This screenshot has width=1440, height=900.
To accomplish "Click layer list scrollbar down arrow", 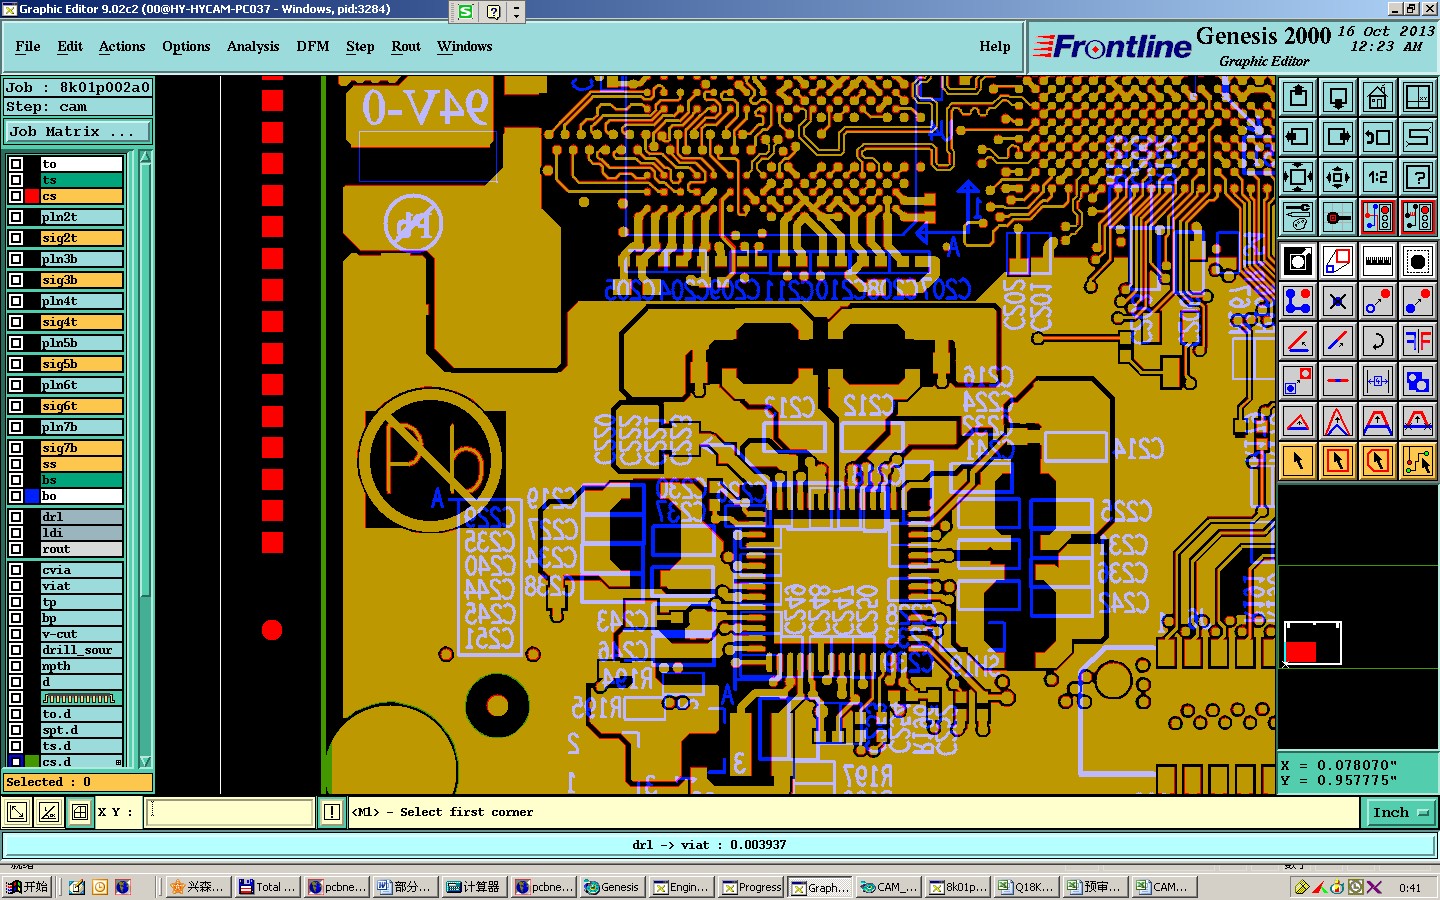I will click(x=145, y=761).
